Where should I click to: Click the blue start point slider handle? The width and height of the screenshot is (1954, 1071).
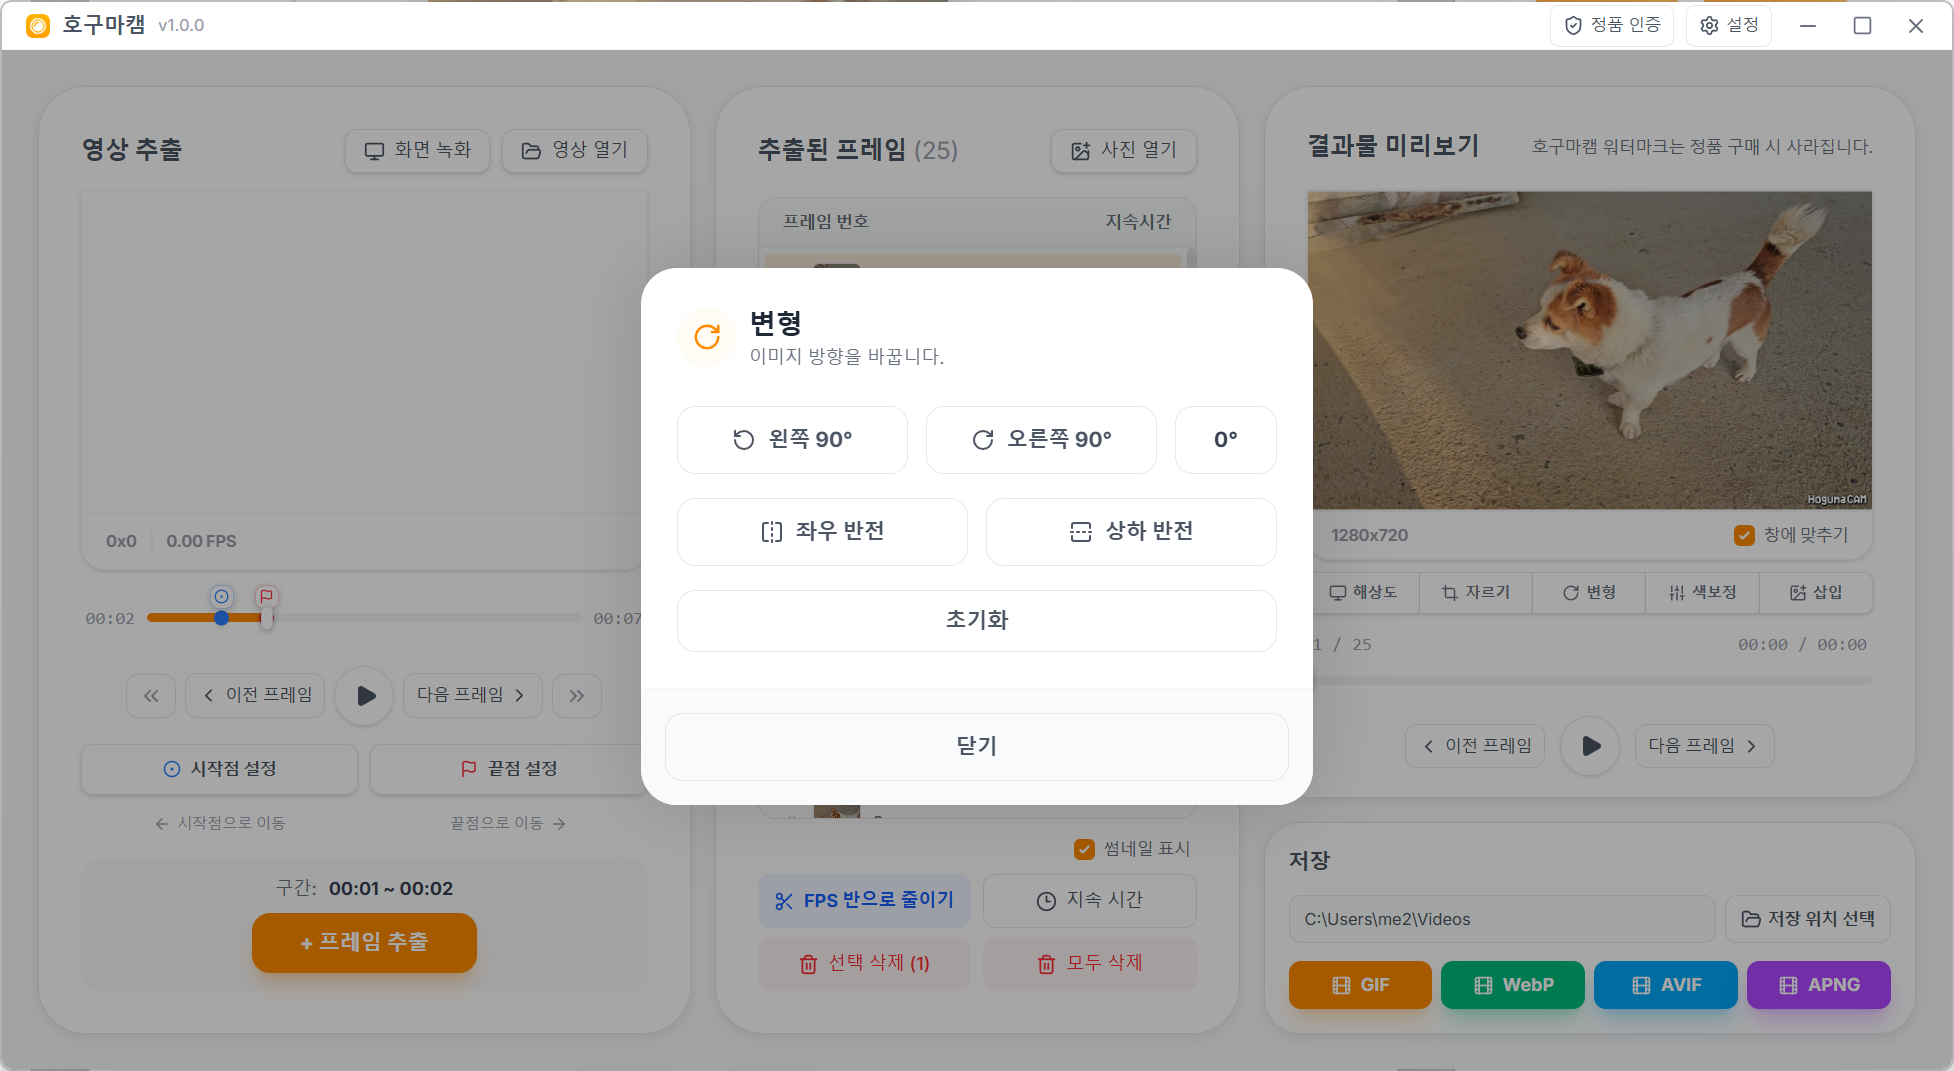(x=221, y=618)
